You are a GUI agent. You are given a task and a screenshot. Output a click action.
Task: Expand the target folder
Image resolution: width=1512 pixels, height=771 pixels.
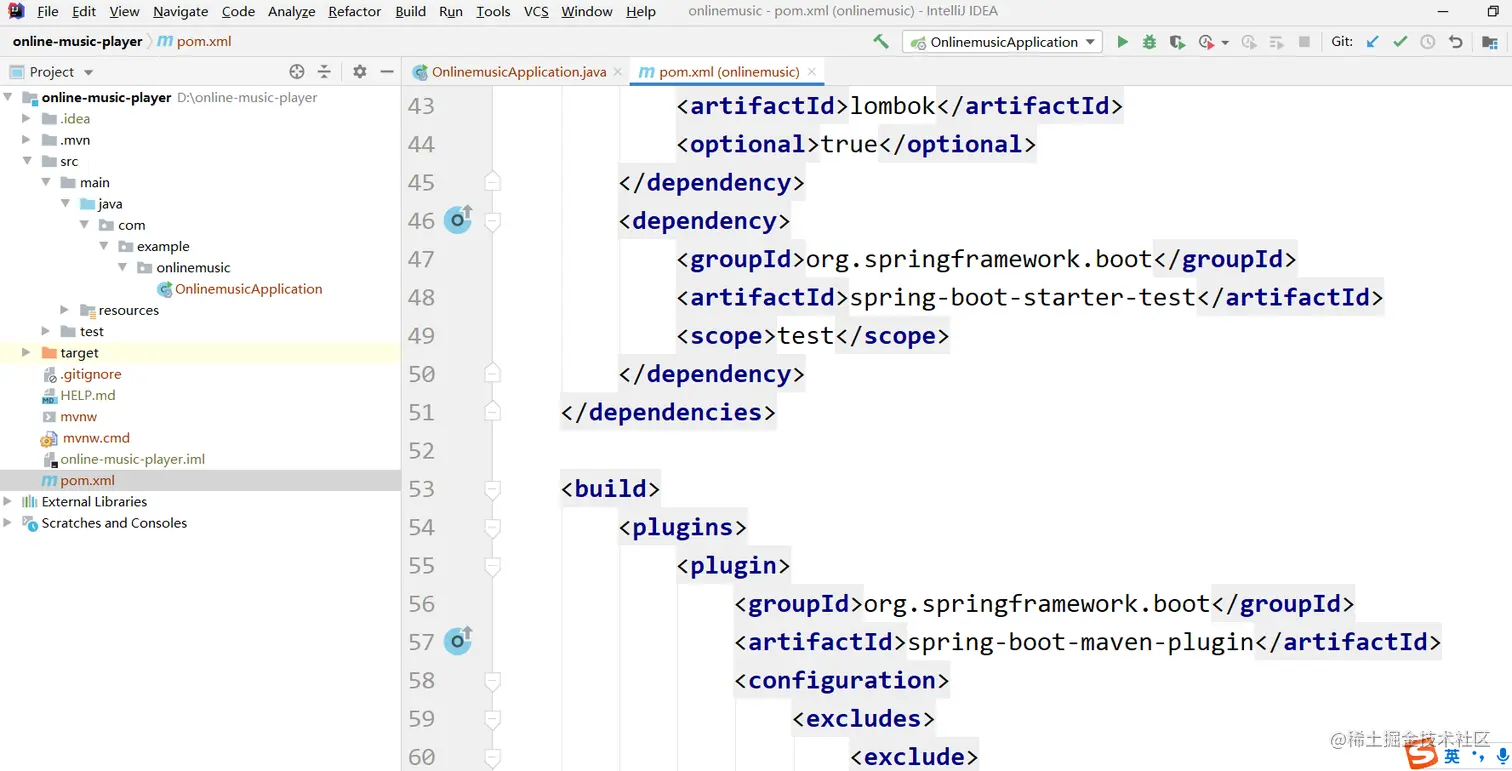point(28,353)
